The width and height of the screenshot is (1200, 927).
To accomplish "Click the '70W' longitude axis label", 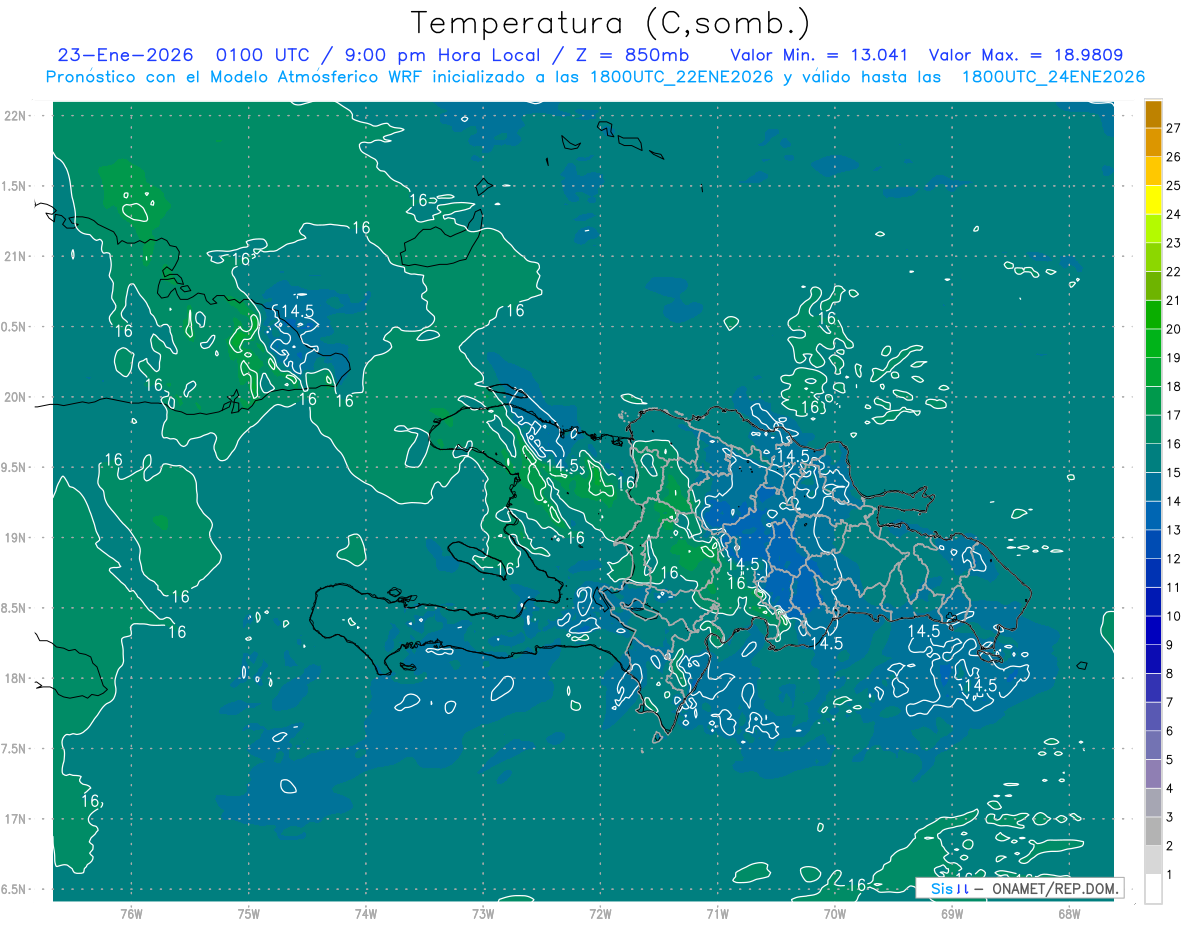I will click(835, 913).
